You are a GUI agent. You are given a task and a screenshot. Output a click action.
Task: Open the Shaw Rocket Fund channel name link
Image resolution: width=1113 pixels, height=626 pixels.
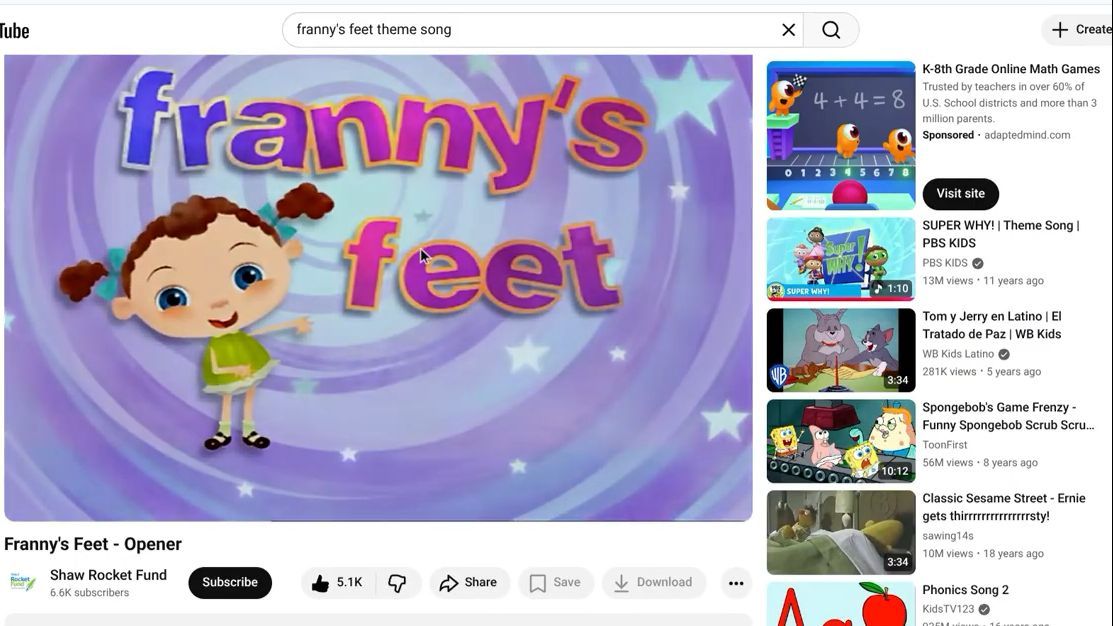[108, 575]
